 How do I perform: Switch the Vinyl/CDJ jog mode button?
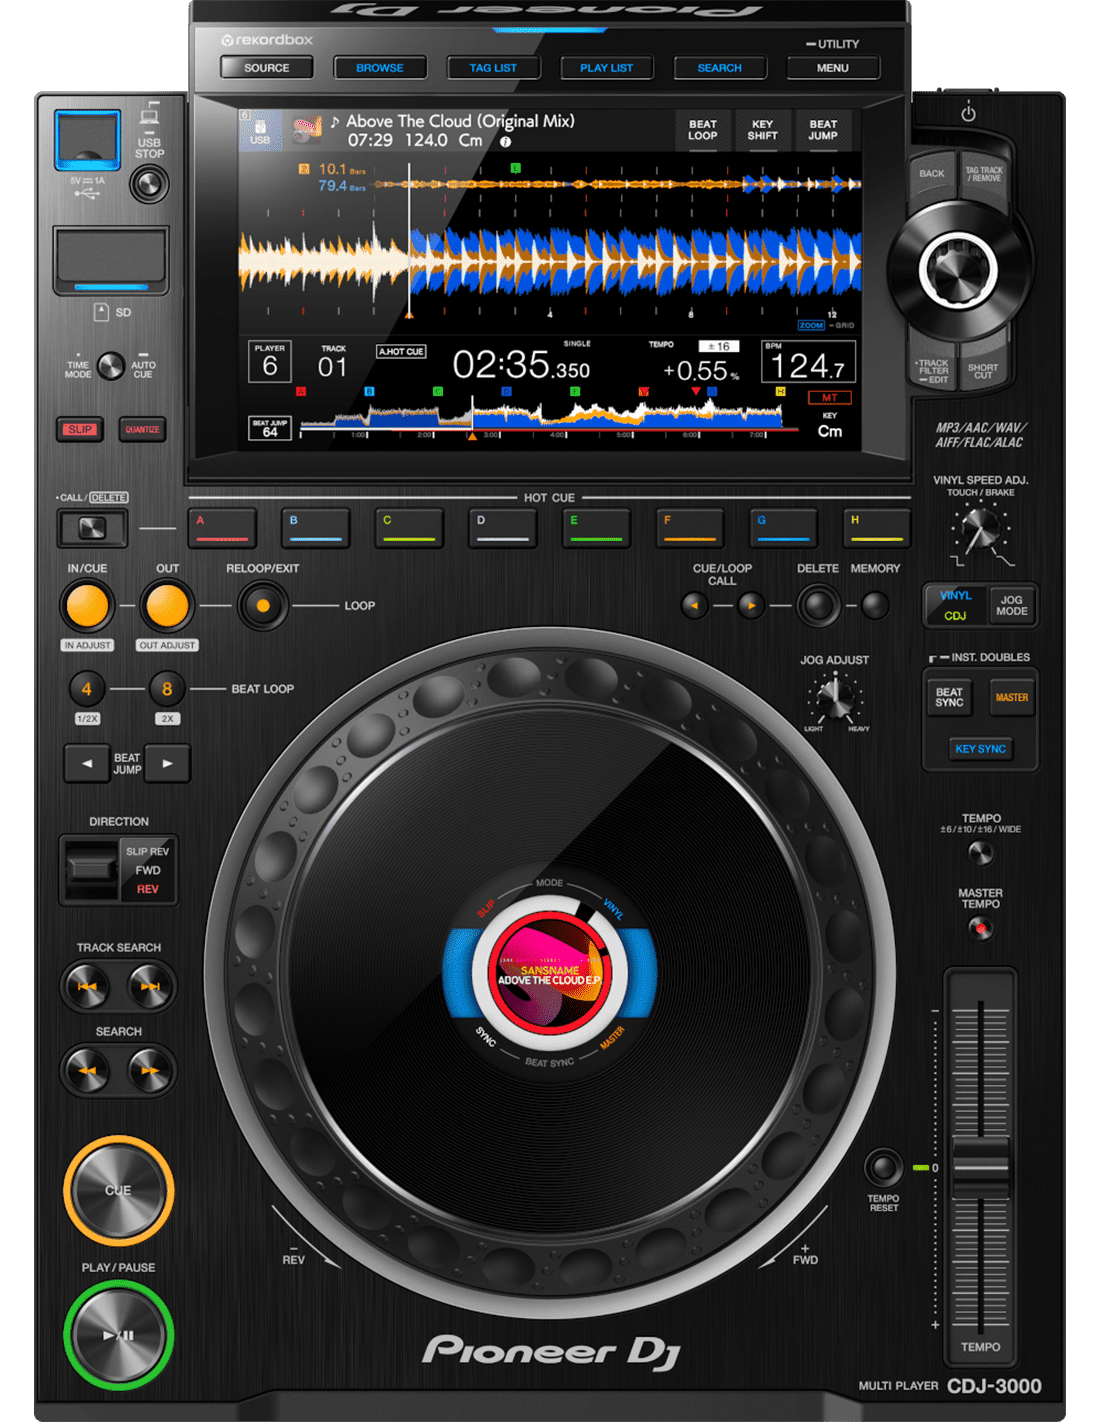[955, 606]
